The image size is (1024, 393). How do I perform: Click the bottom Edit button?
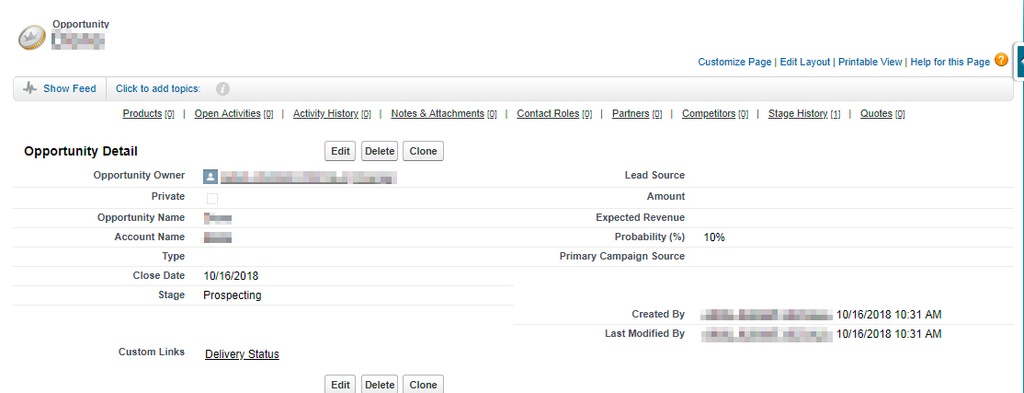(340, 385)
